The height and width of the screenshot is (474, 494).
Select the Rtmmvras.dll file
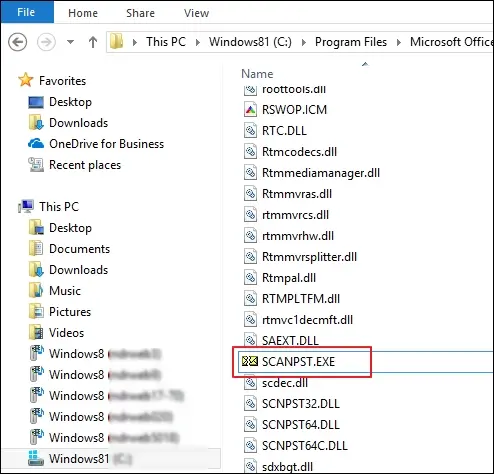pos(297,194)
